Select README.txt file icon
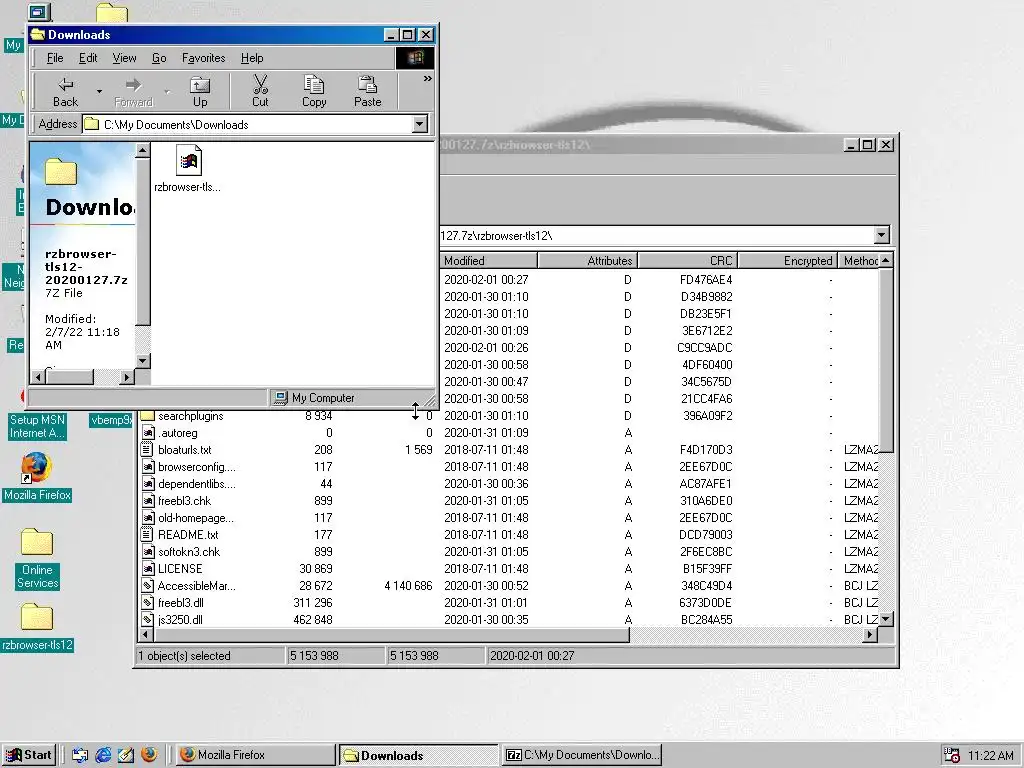 (x=148, y=535)
